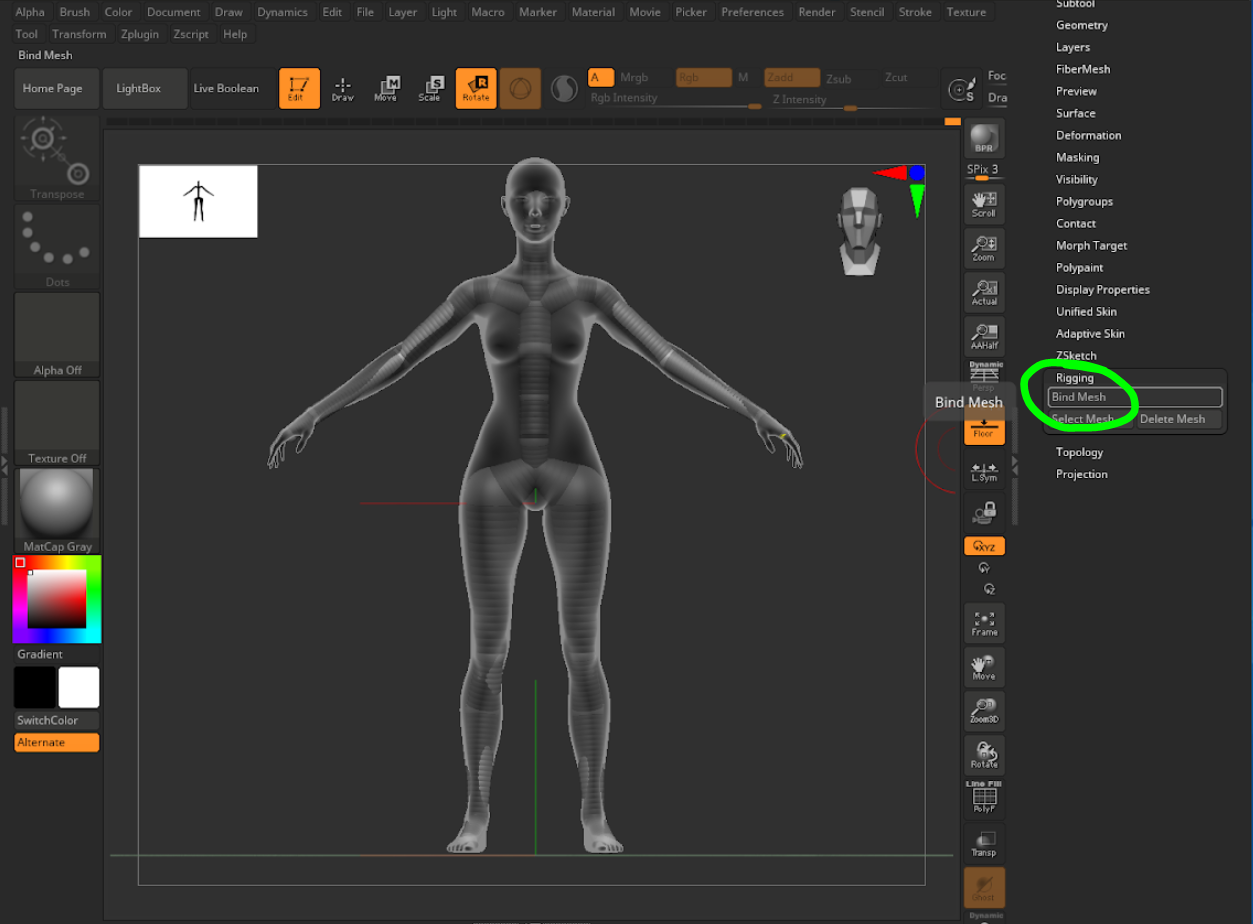Expand the Deformation section
The height and width of the screenshot is (924, 1253).
(1088, 135)
